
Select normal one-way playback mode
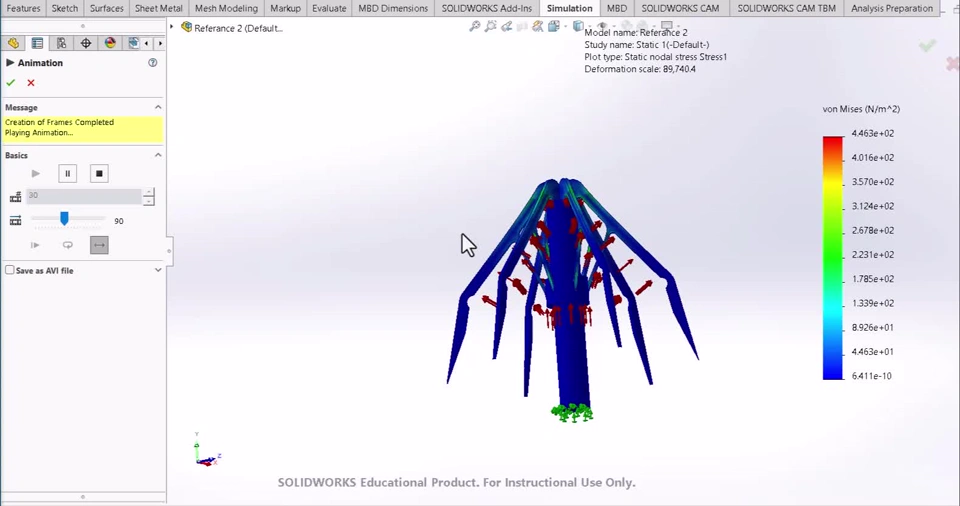pyautogui.click(x=35, y=245)
